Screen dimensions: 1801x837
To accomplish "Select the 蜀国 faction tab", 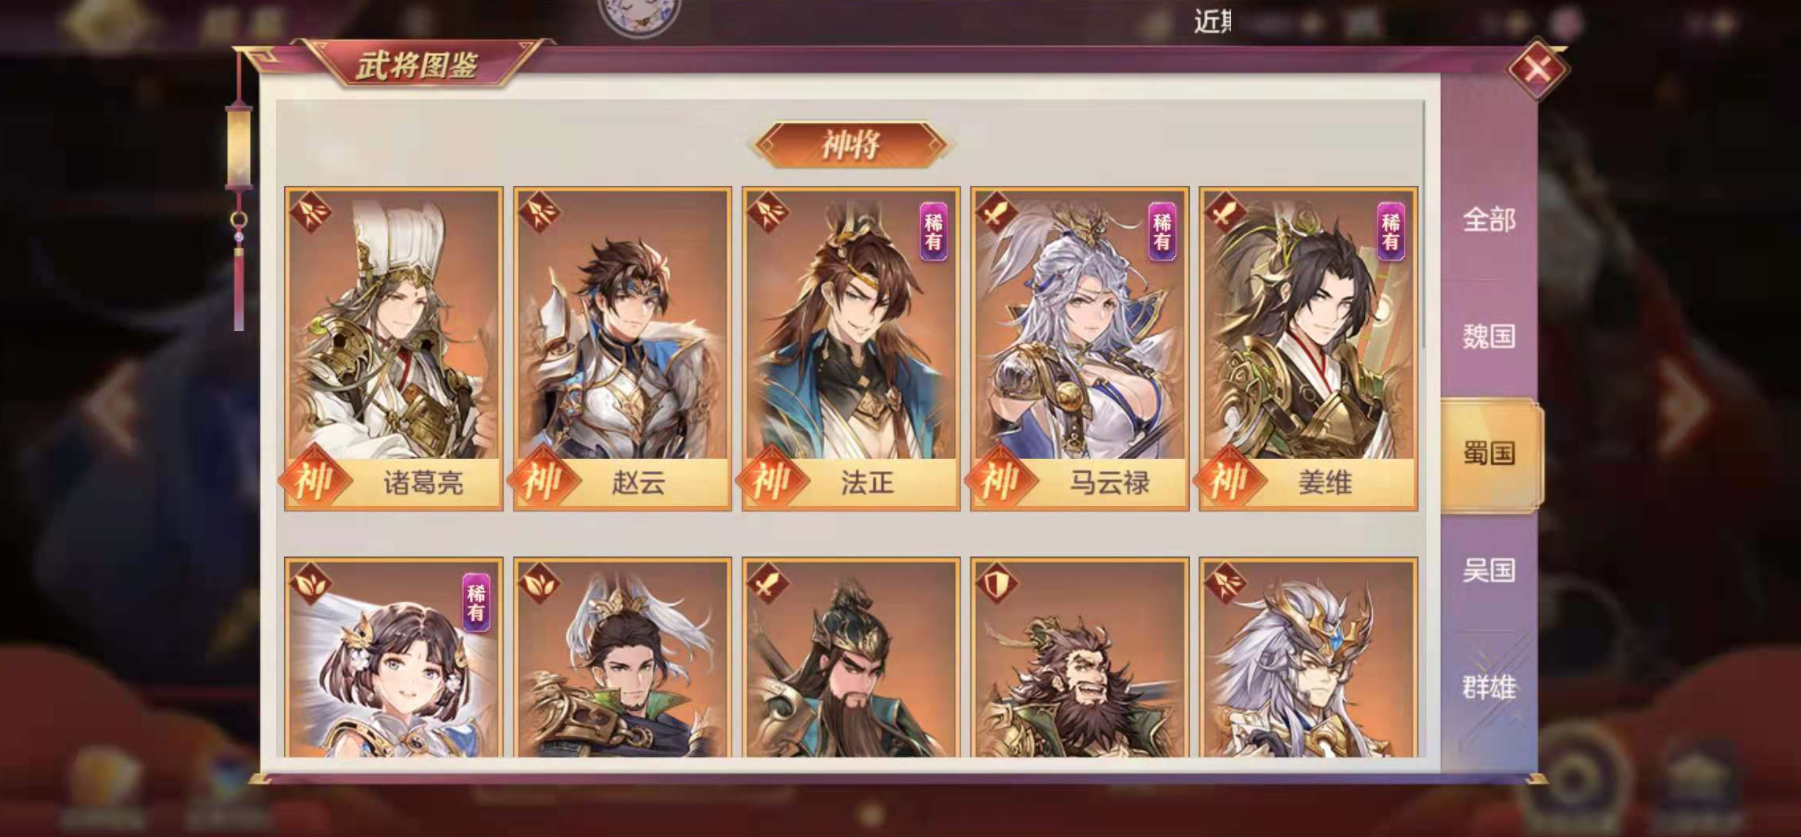I will [x=1491, y=454].
